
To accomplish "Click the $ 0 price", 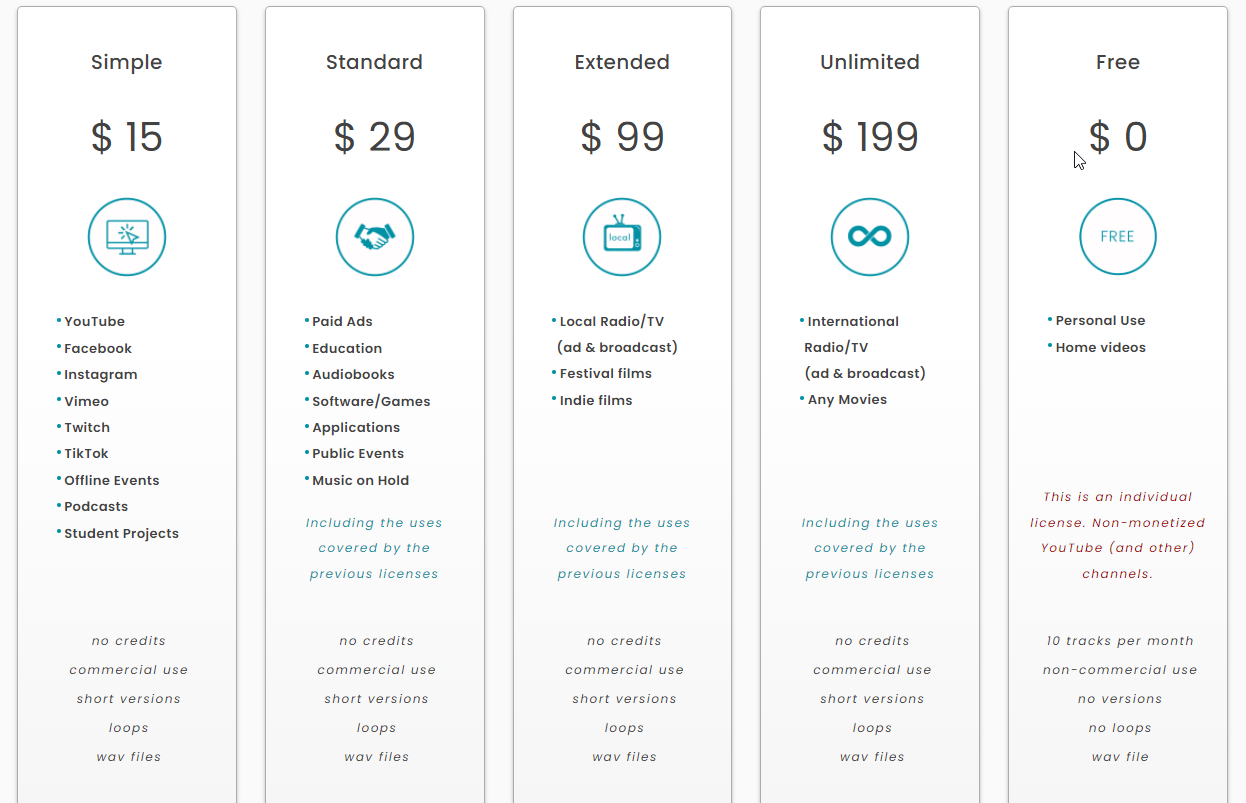I will coord(1118,137).
